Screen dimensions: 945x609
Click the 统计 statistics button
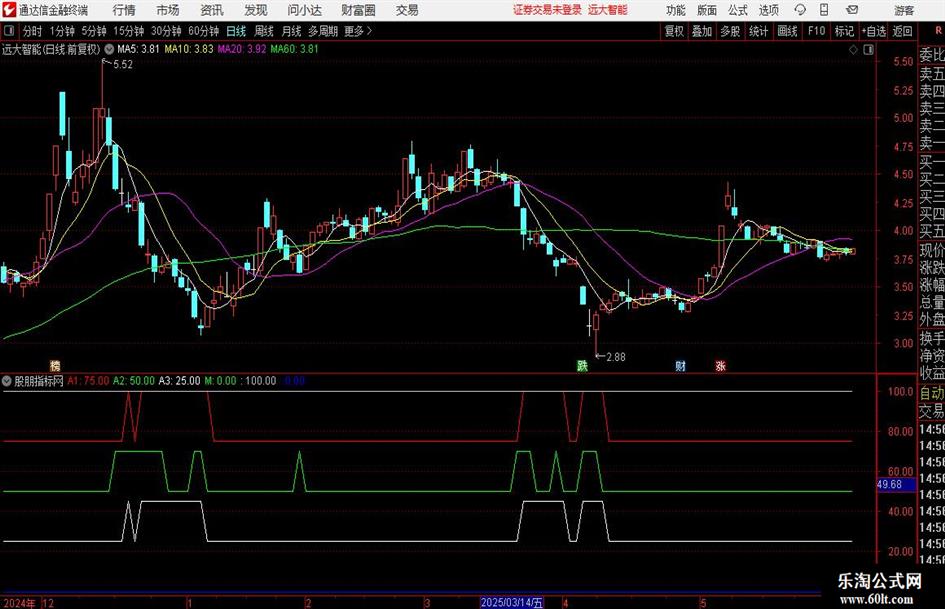pos(758,31)
